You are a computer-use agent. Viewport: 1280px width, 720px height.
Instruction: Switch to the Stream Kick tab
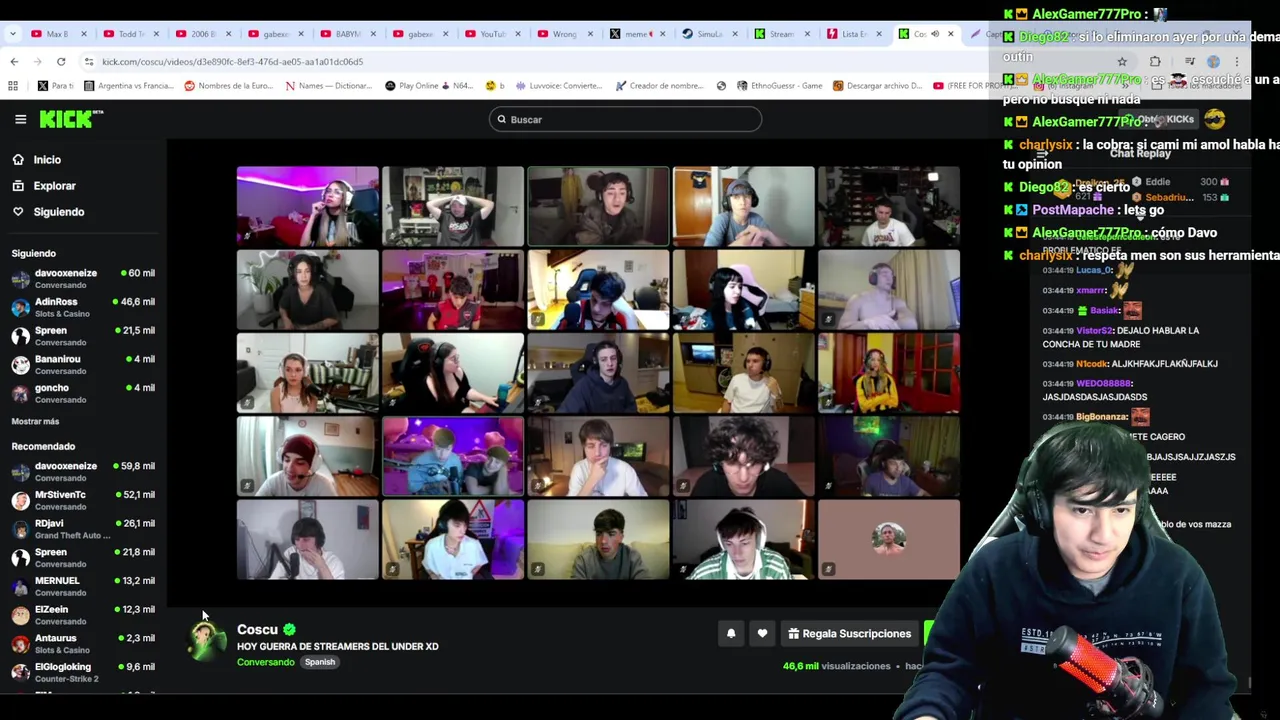pyautogui.click(x=782, y=34)
